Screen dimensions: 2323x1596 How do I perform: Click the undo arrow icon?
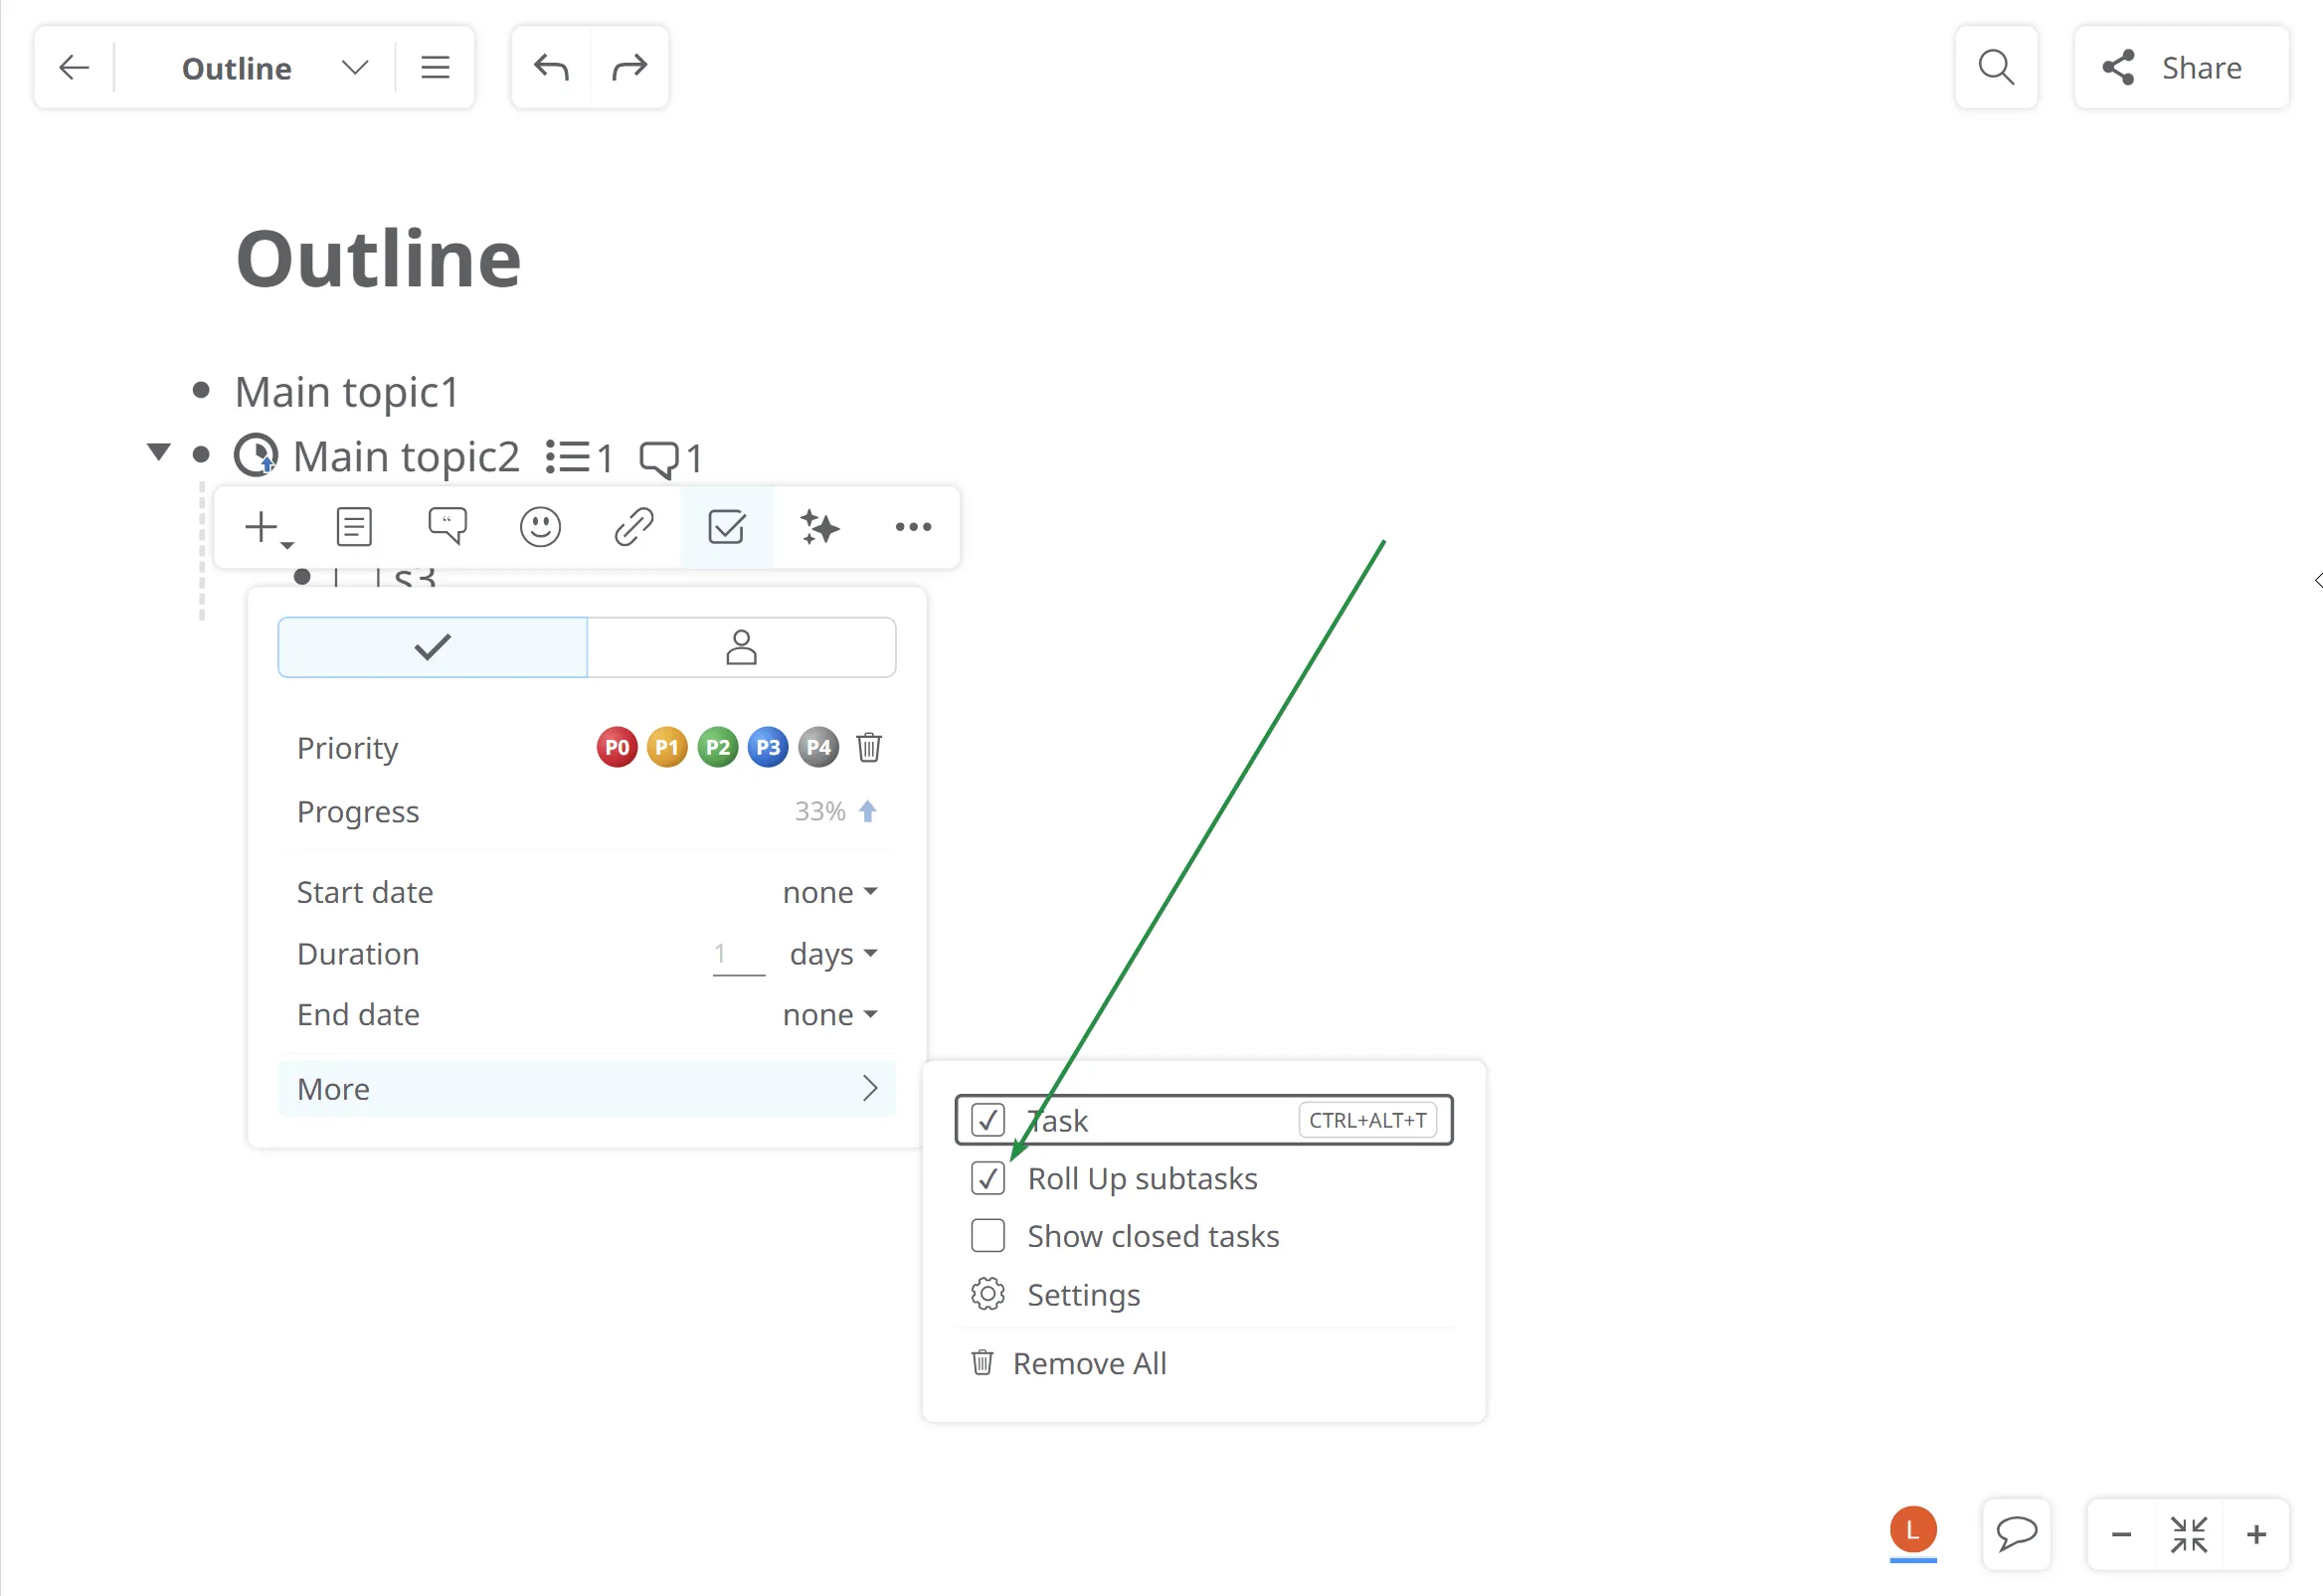[551, 68]
